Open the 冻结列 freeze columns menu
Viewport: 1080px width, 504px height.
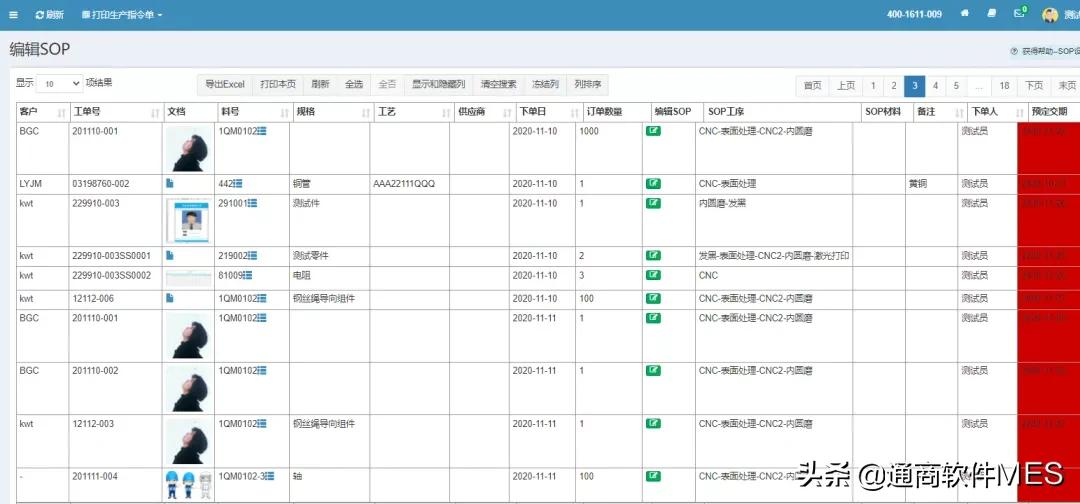(x=545, y=85)
